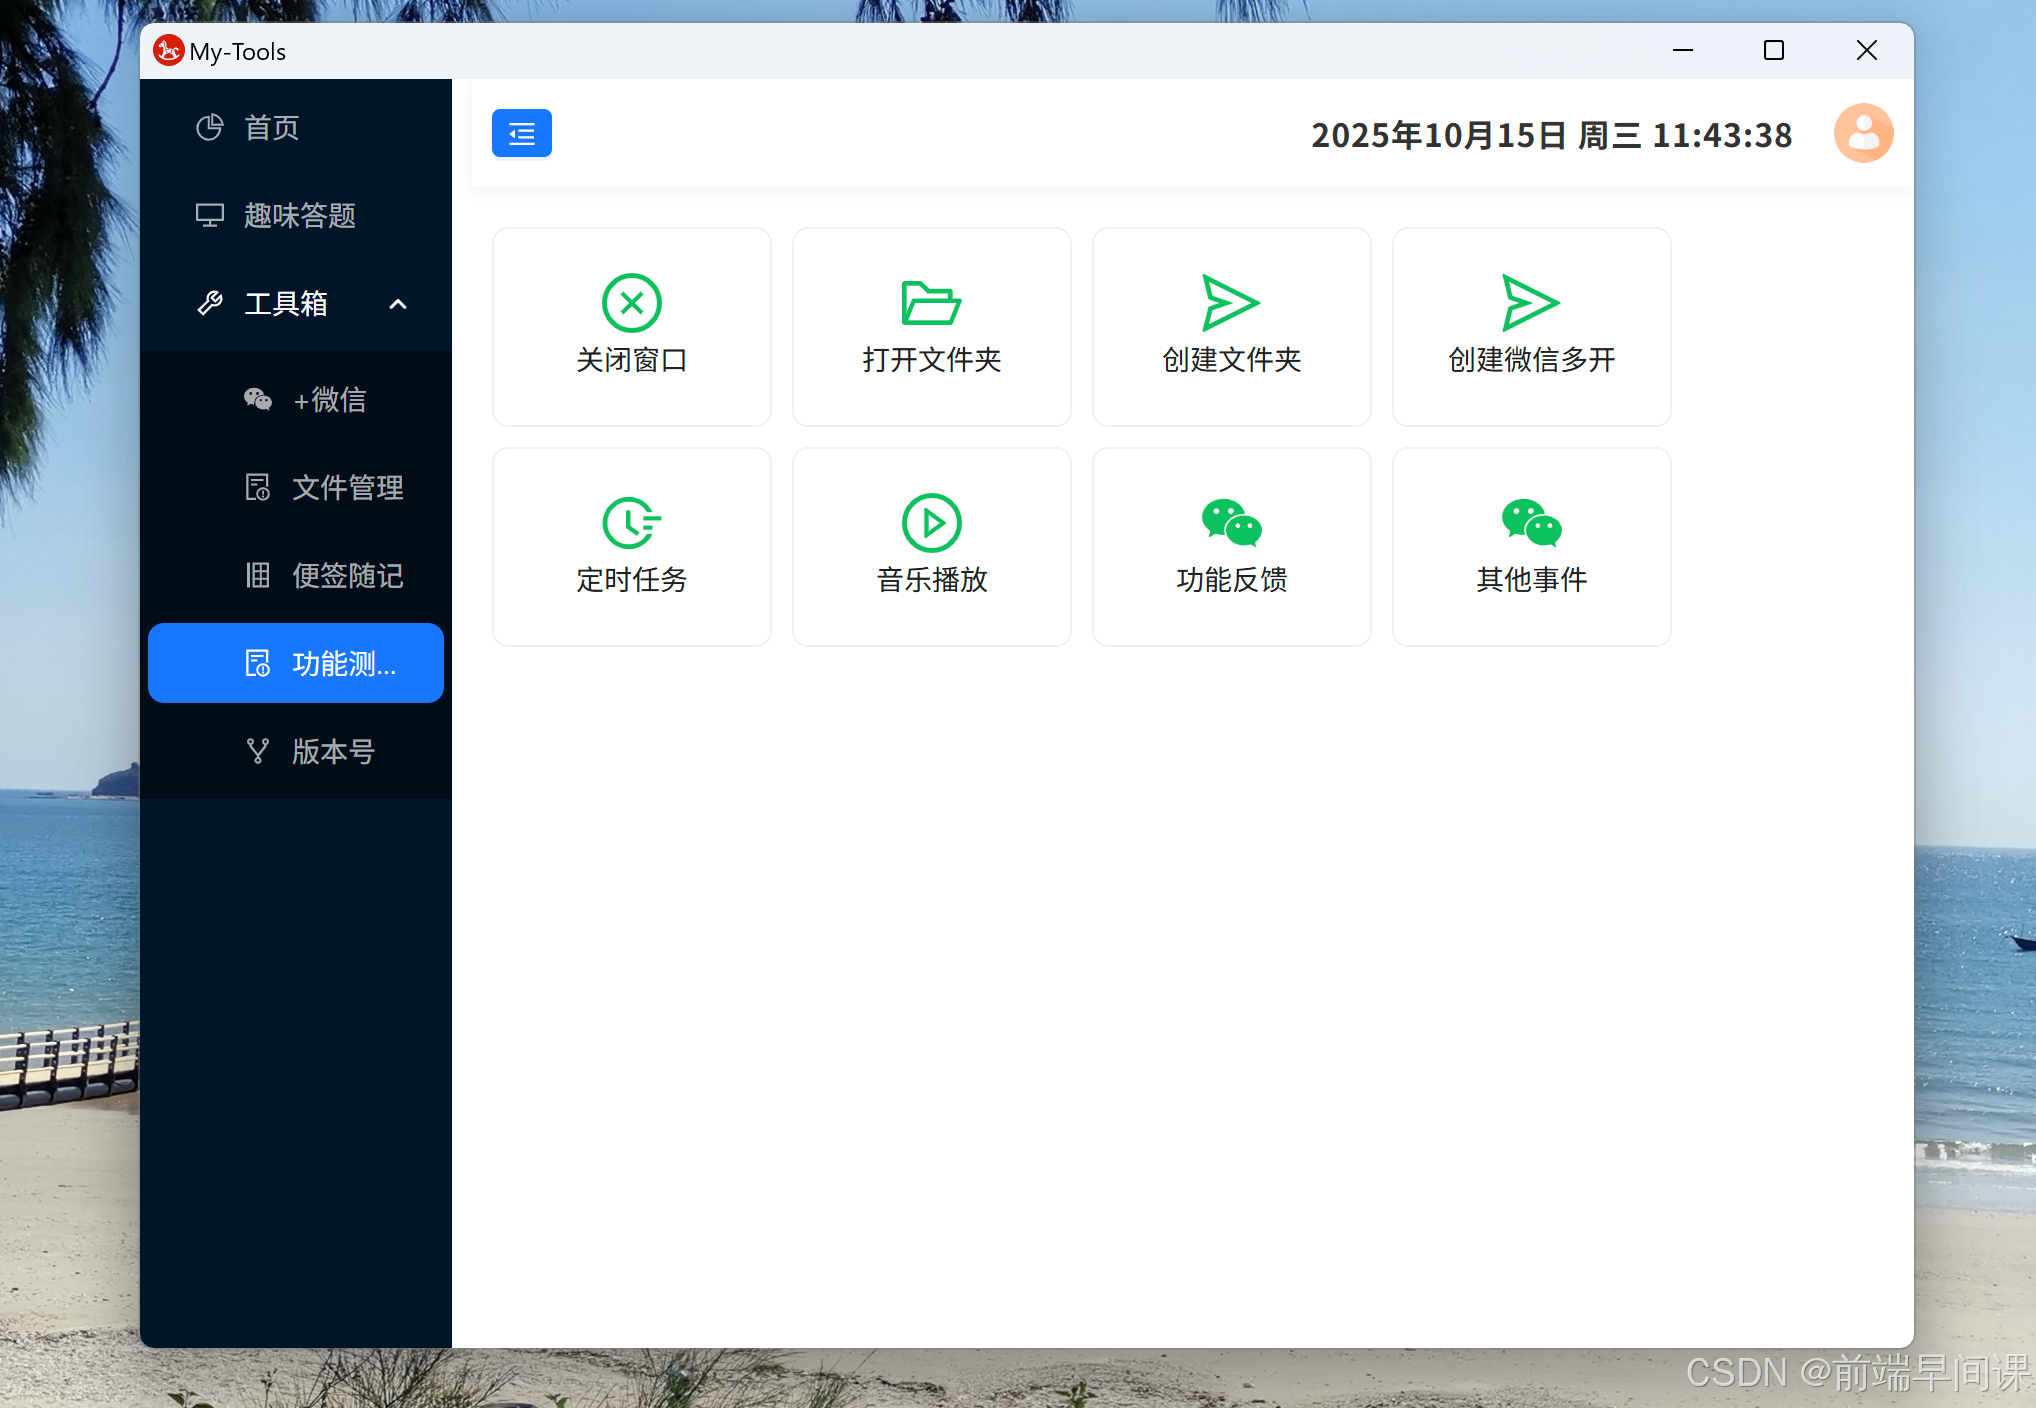Go to 首页 menu item
2036x1408 pixels.
[x=296, y=127]
